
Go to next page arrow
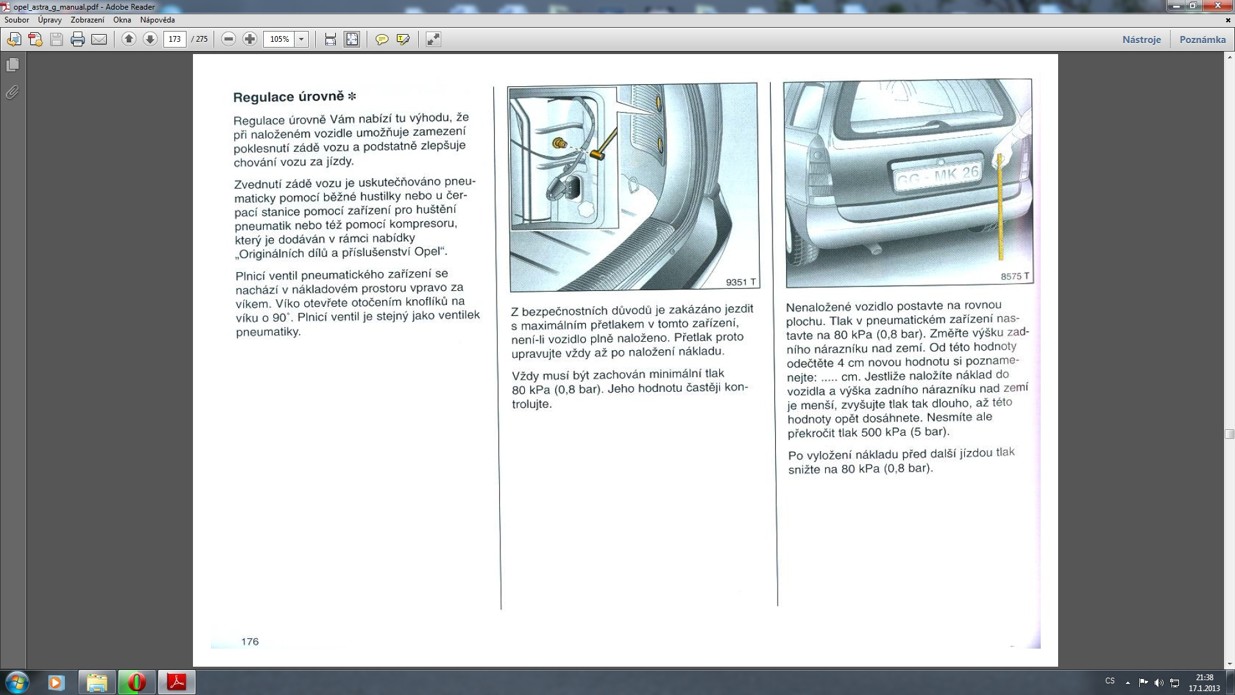(x=150, y=39)
